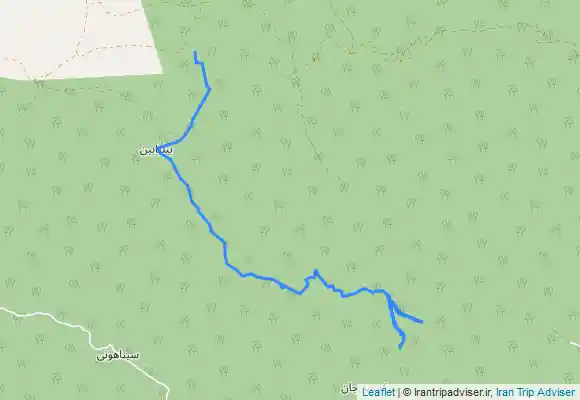Click the Irantripadviser.ir copyright text
The width and height of the screenshot is (580, 400).
(x=453, y=392)
